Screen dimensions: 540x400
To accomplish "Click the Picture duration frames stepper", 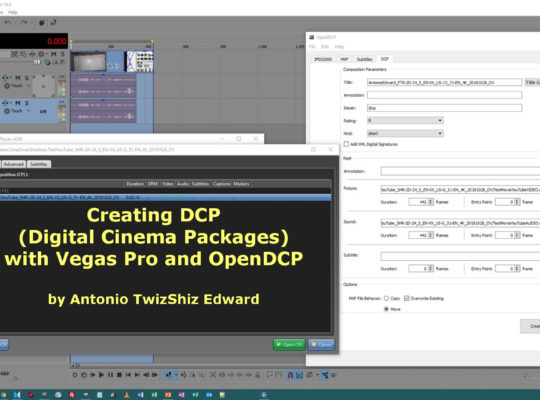I will coord(430,202).
